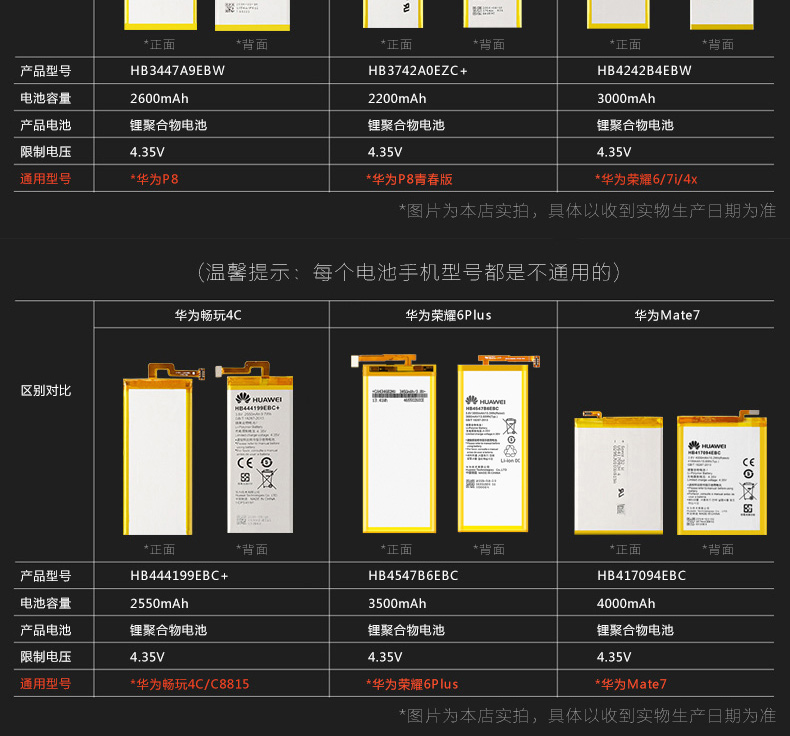Click the red *华为畅玩4C/C8815 text
The image size is (790, 736).
point(189,684)
